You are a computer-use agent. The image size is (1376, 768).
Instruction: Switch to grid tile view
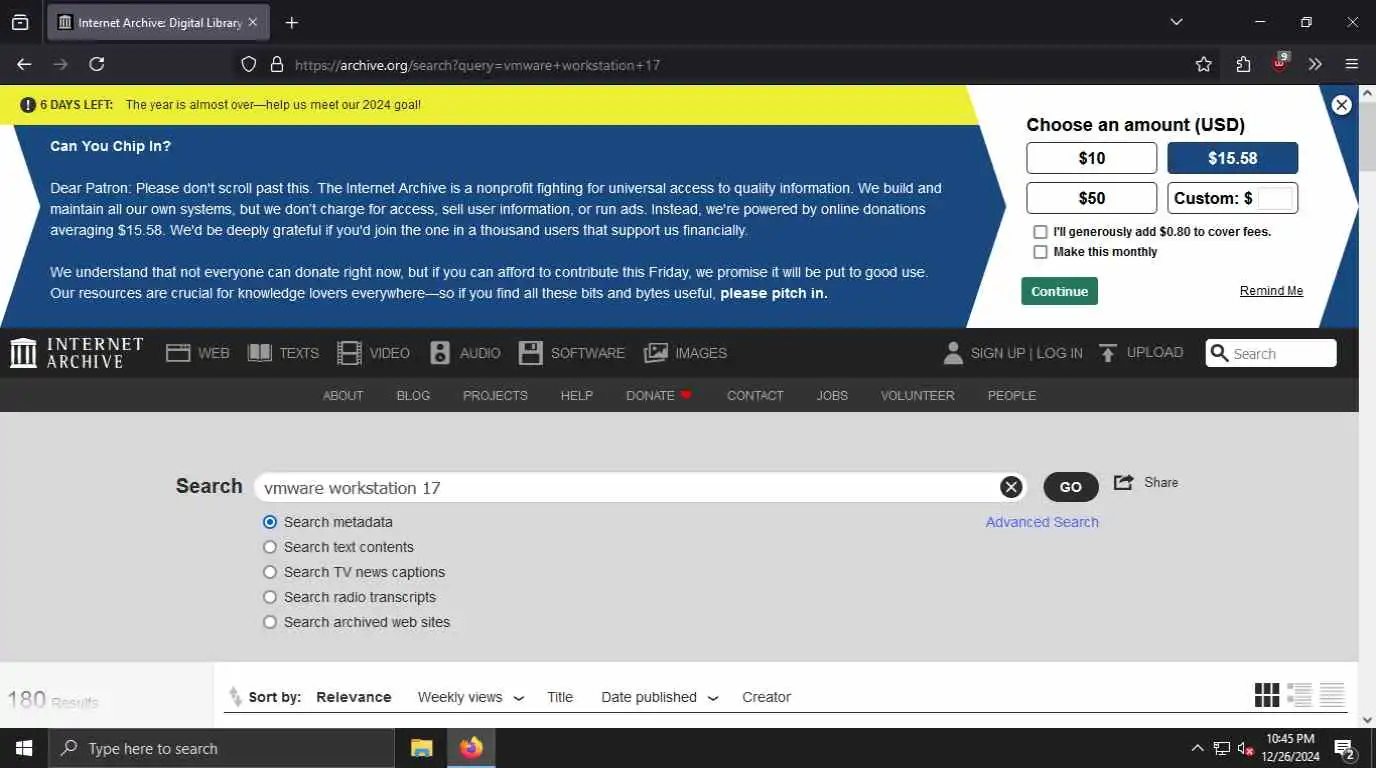click(1267, 695)
